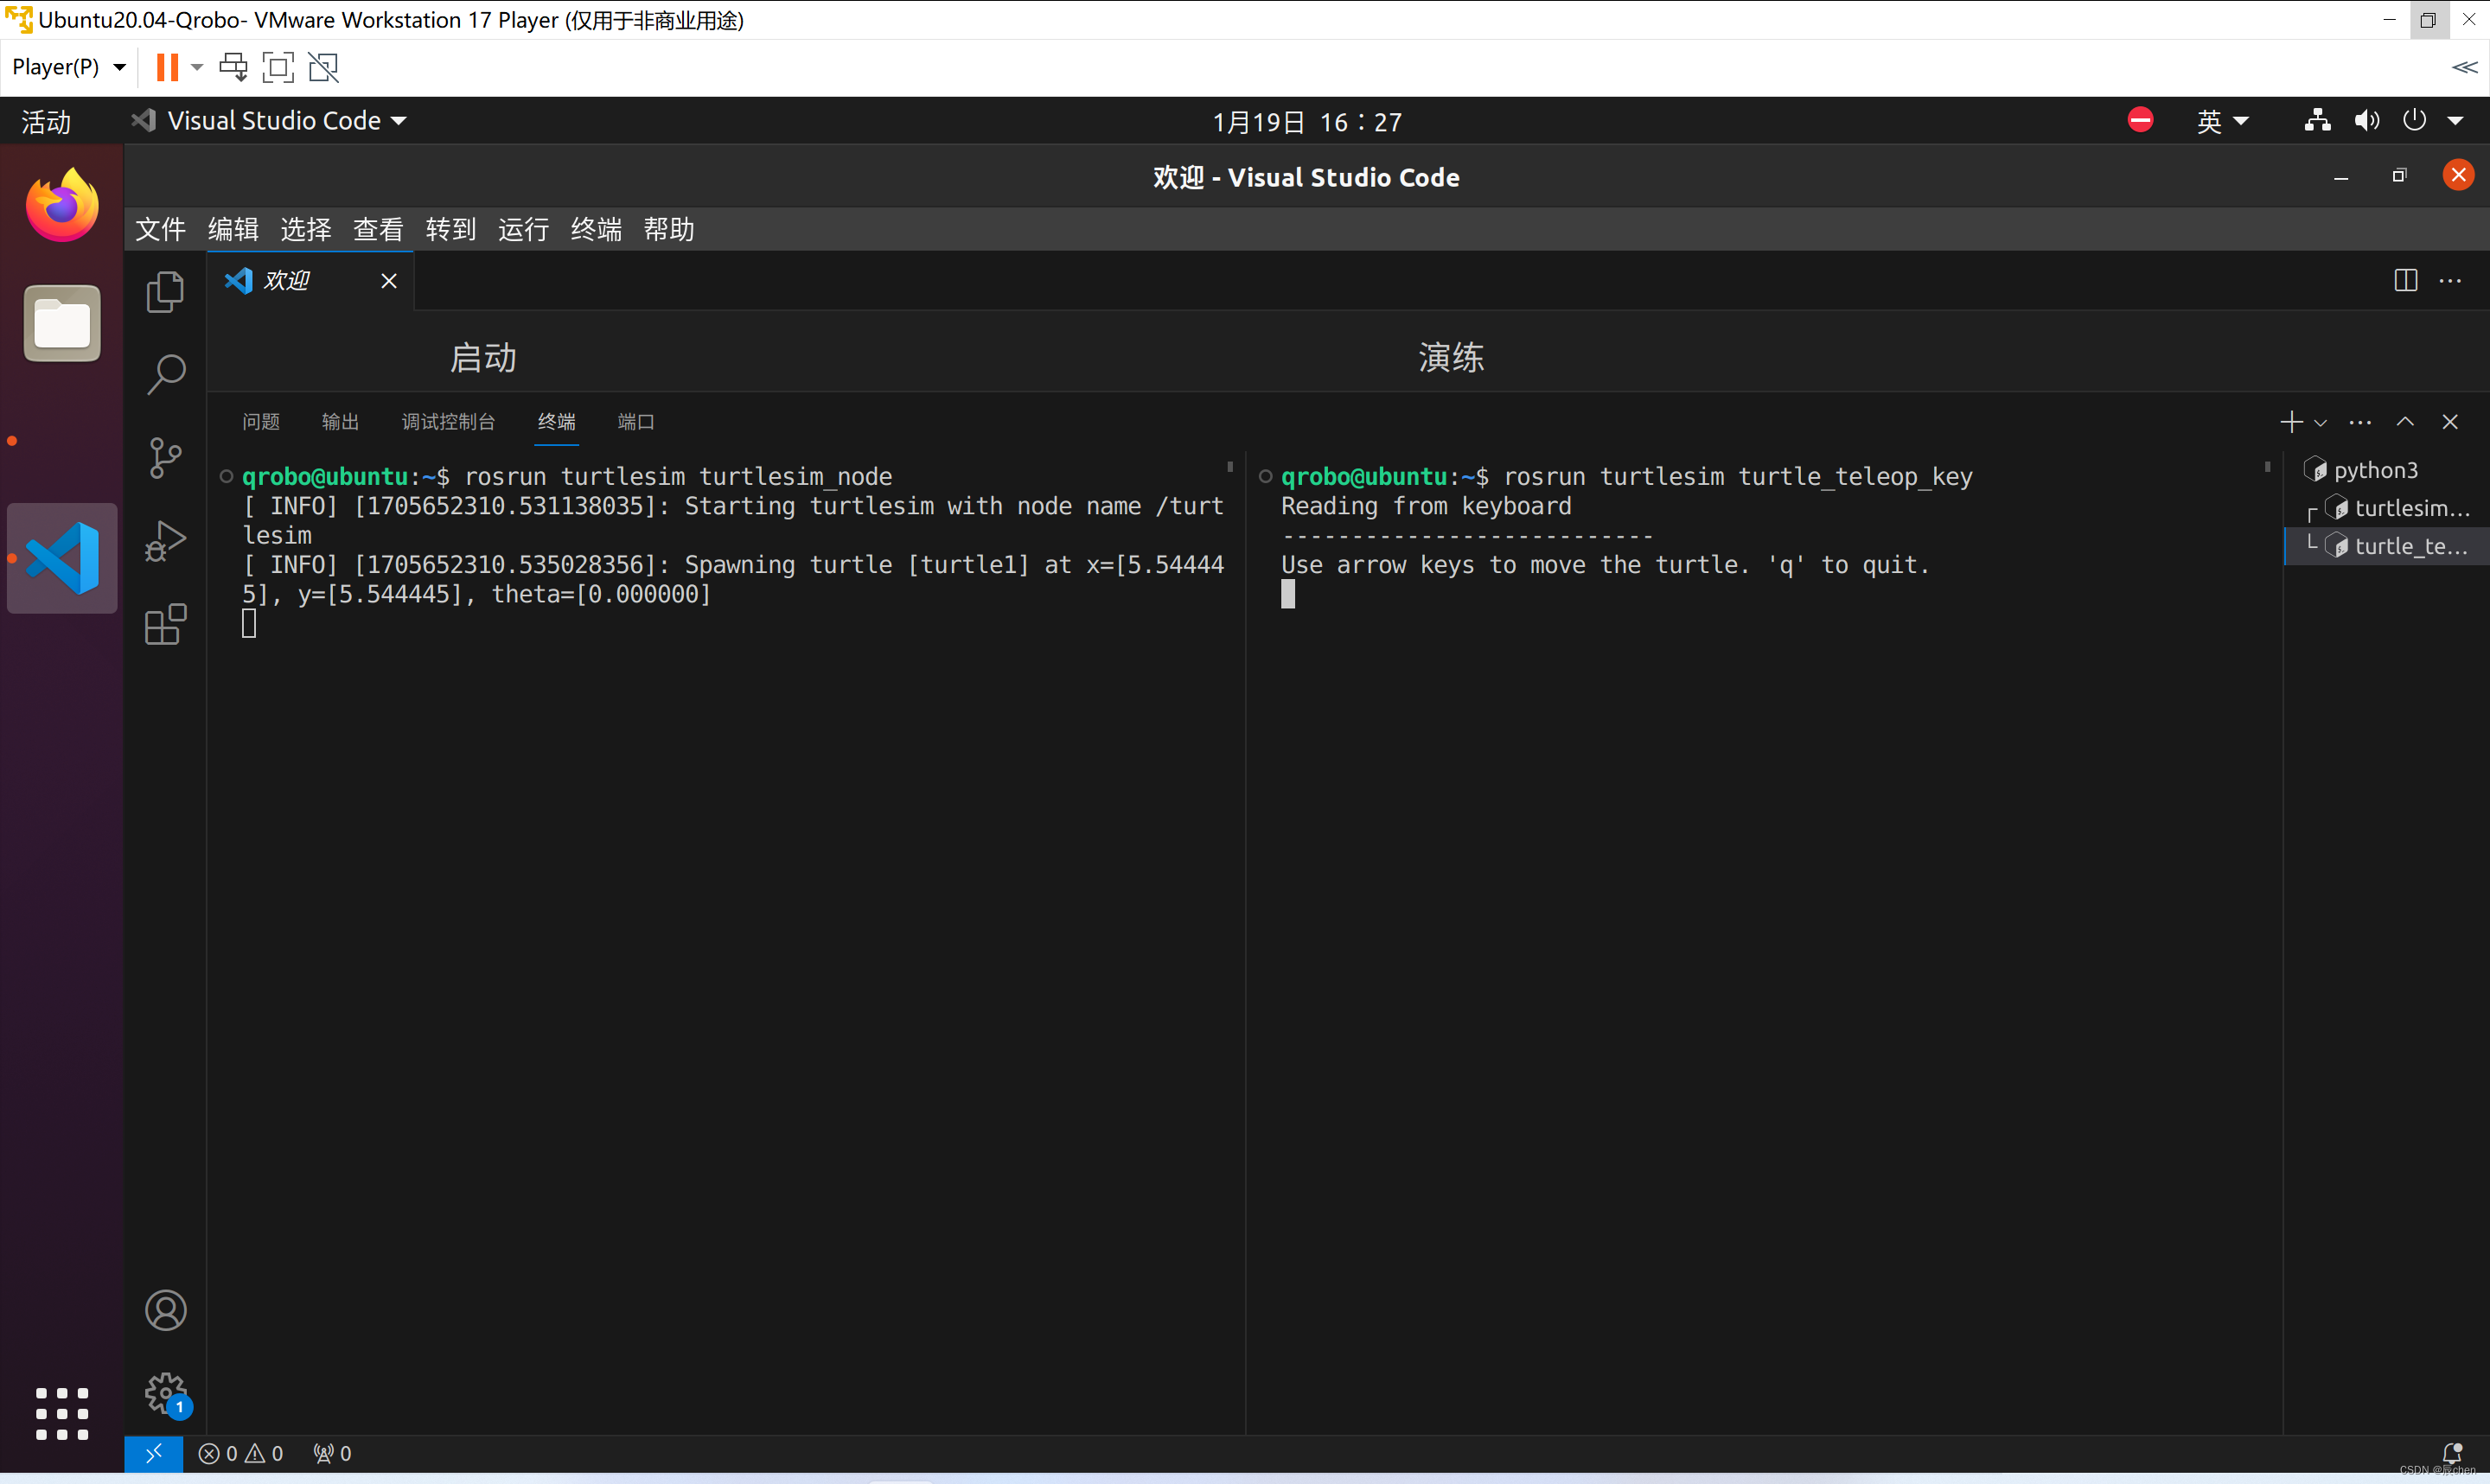Switch to the 问题 panel tab
The image size is (2490, 1484).
coord(261,422)
